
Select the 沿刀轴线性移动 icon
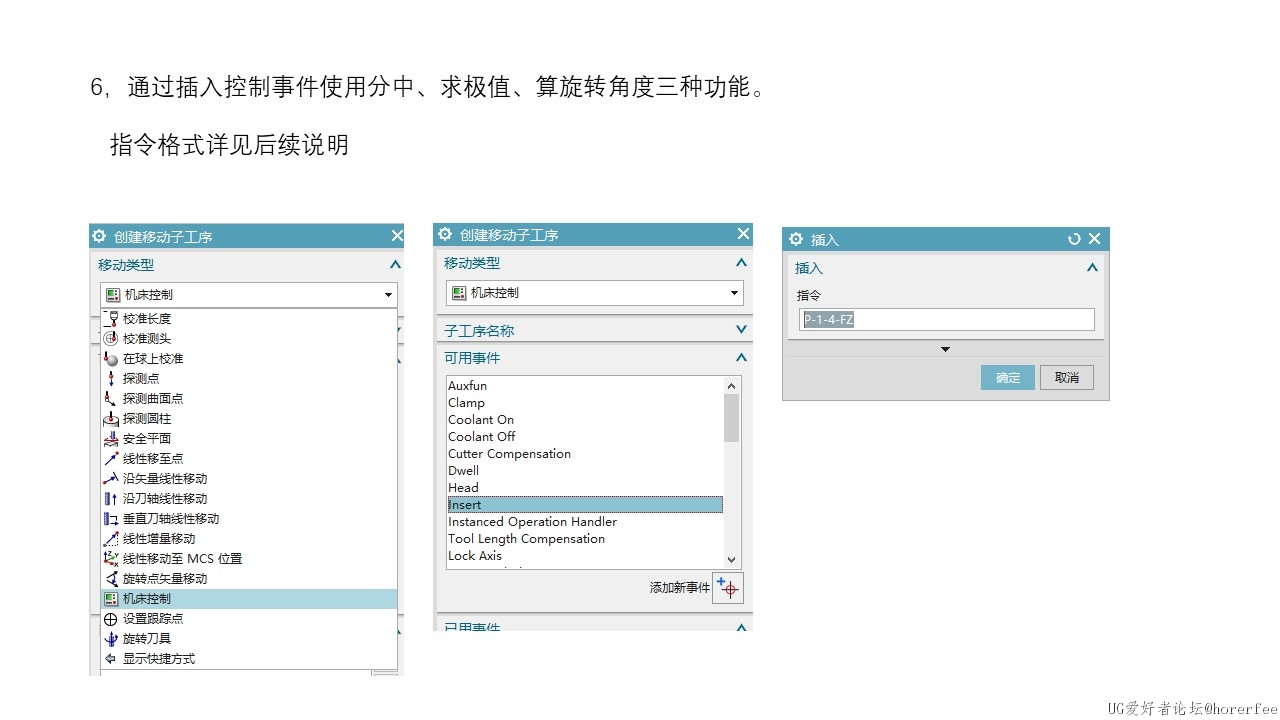(111, 498)
